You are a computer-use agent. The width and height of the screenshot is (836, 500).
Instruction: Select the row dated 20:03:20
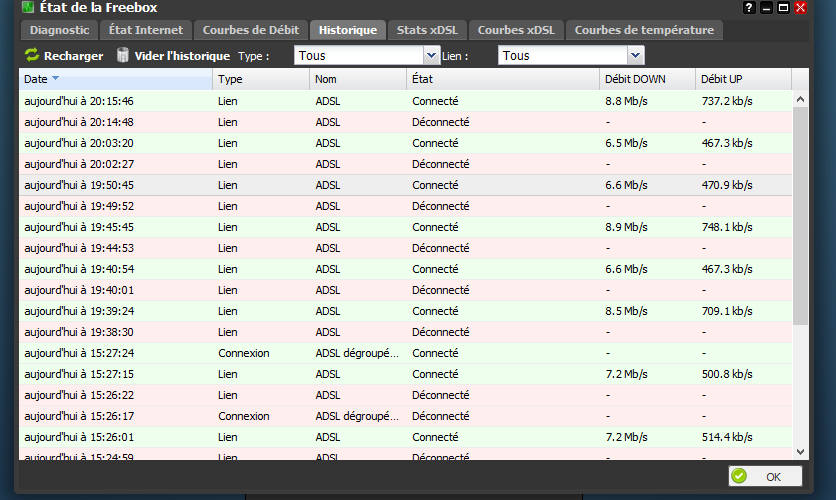coord(405,143)
